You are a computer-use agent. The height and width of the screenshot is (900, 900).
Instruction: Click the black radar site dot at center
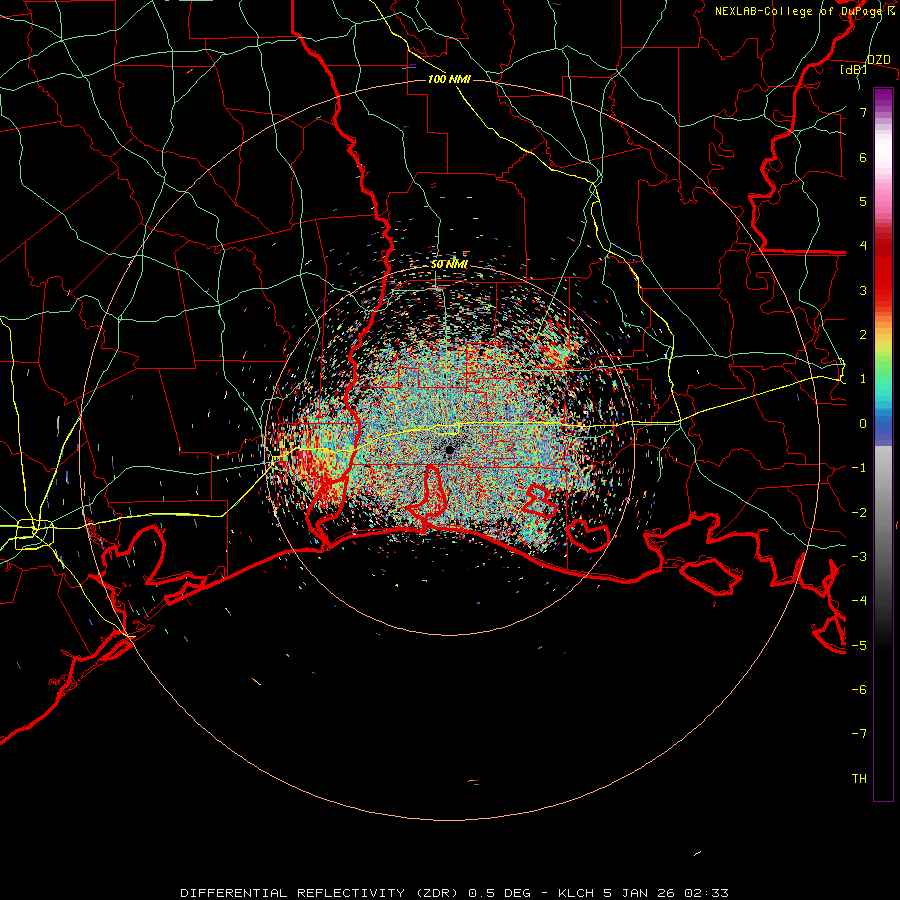click(449, 450)
